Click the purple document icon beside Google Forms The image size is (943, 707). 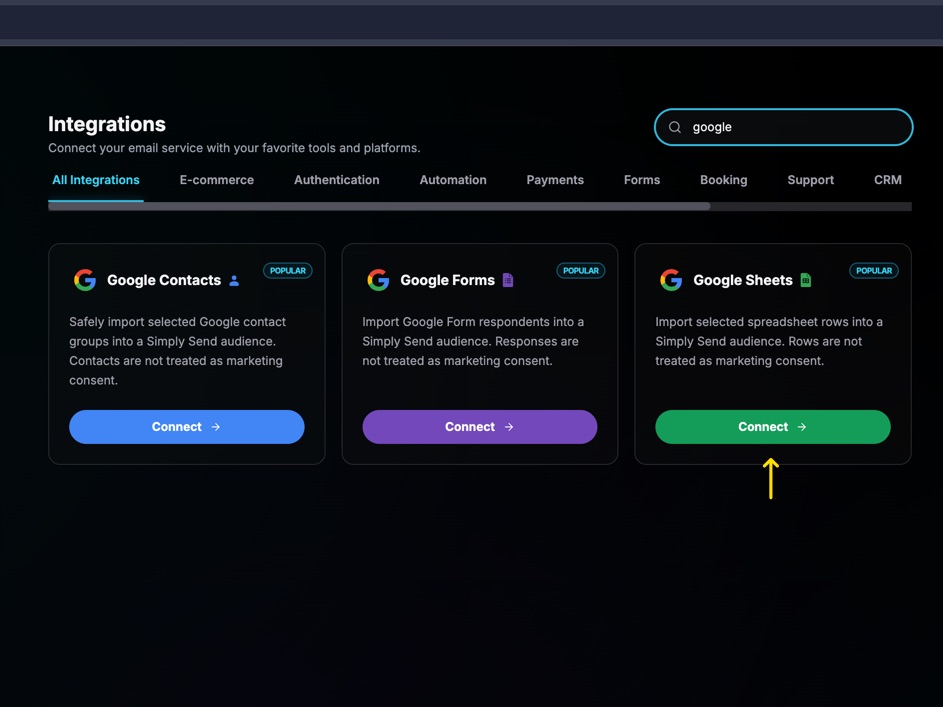508,280
